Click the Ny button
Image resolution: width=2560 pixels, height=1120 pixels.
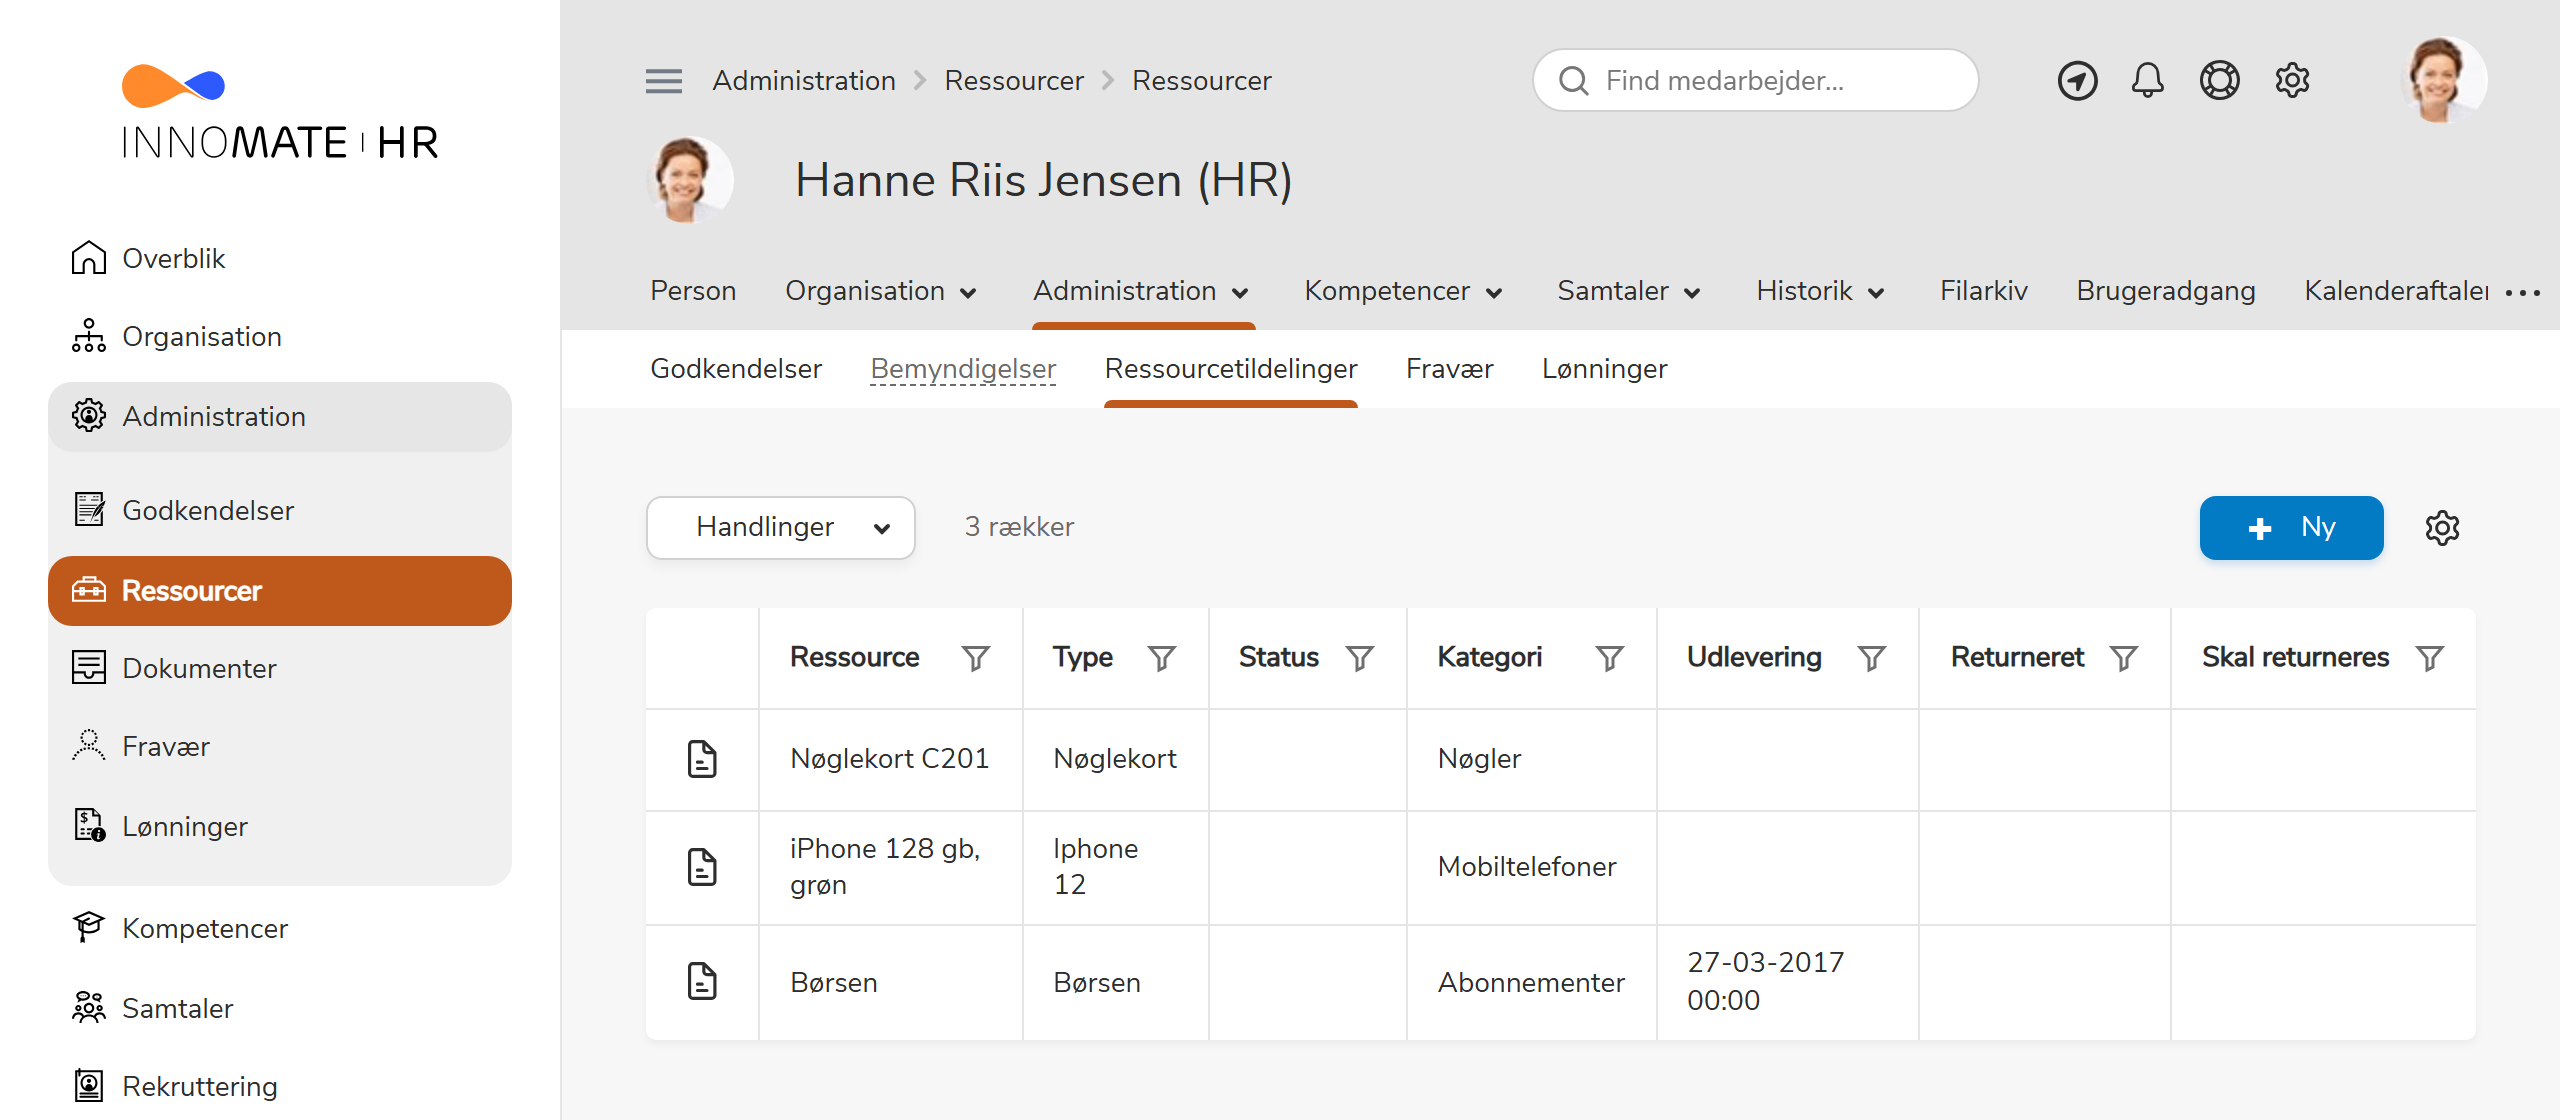click(2291, 527)
